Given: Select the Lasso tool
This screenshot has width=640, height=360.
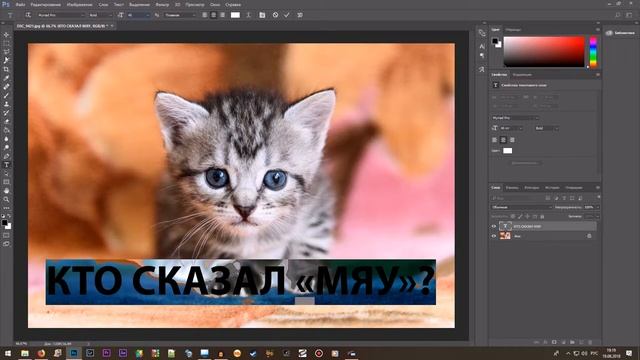Looking at the screenshot, I should point(6,52).
